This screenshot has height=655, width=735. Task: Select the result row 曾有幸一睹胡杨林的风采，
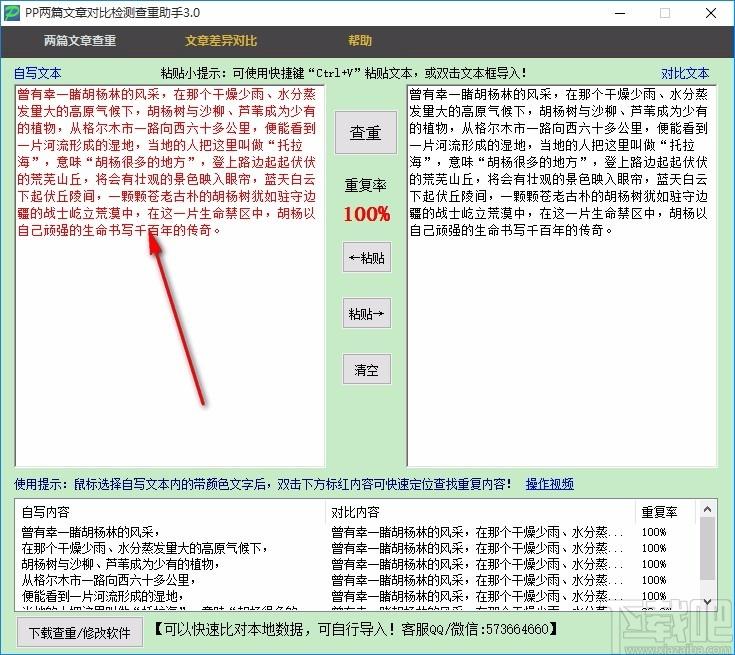[x=358, y=532]
